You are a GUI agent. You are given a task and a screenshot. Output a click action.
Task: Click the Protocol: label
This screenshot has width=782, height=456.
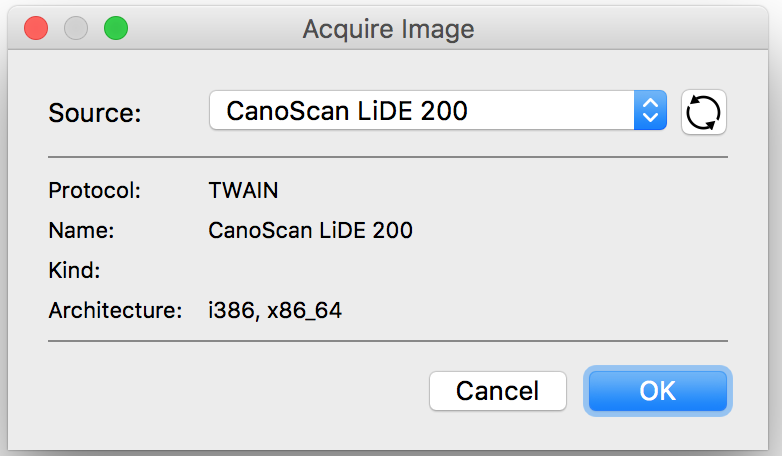click(94, 191)
